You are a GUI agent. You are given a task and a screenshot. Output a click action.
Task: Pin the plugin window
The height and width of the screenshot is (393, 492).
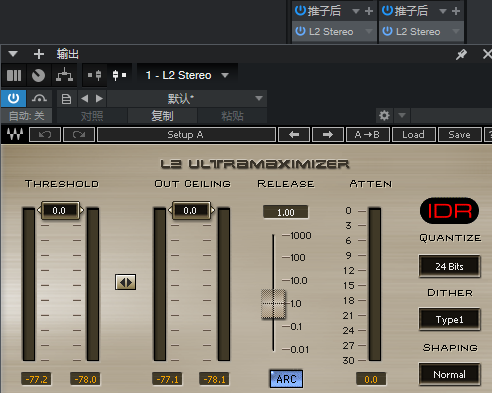[461, 54]
